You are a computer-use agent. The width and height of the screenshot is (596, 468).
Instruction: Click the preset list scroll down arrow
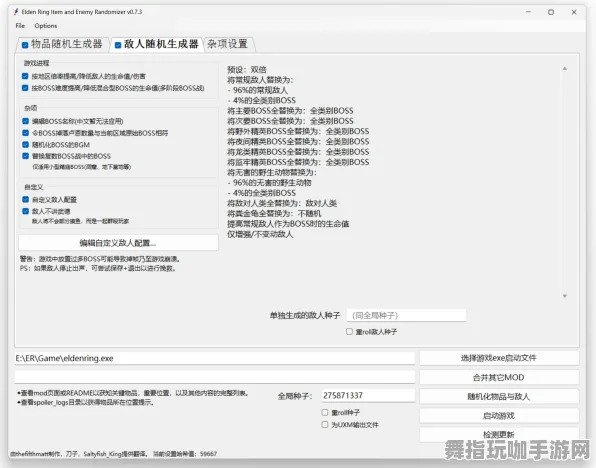tap(565, 296)
